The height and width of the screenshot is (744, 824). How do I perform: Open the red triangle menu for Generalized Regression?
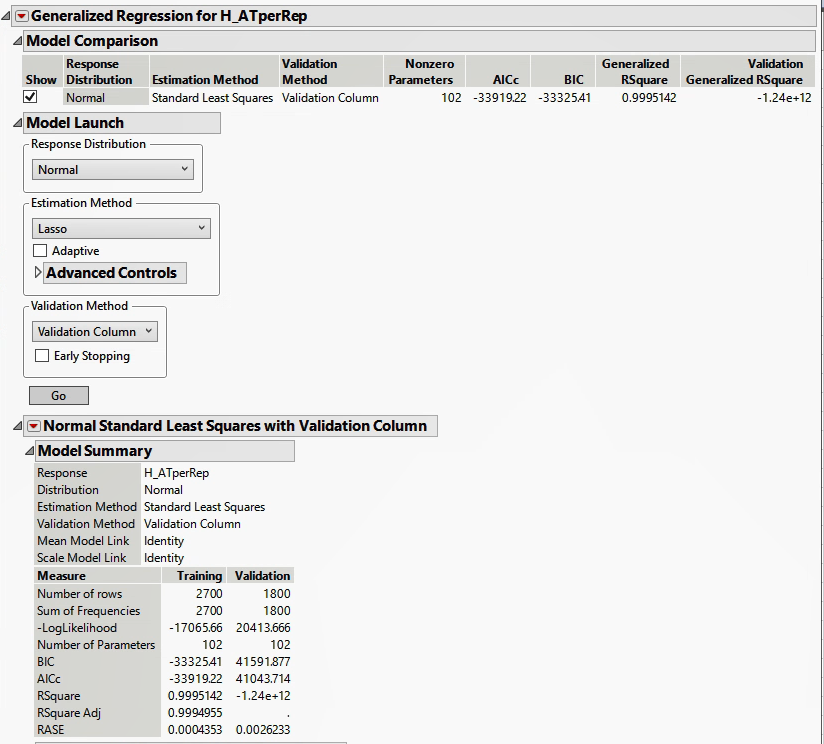click(x=22, y=17)
